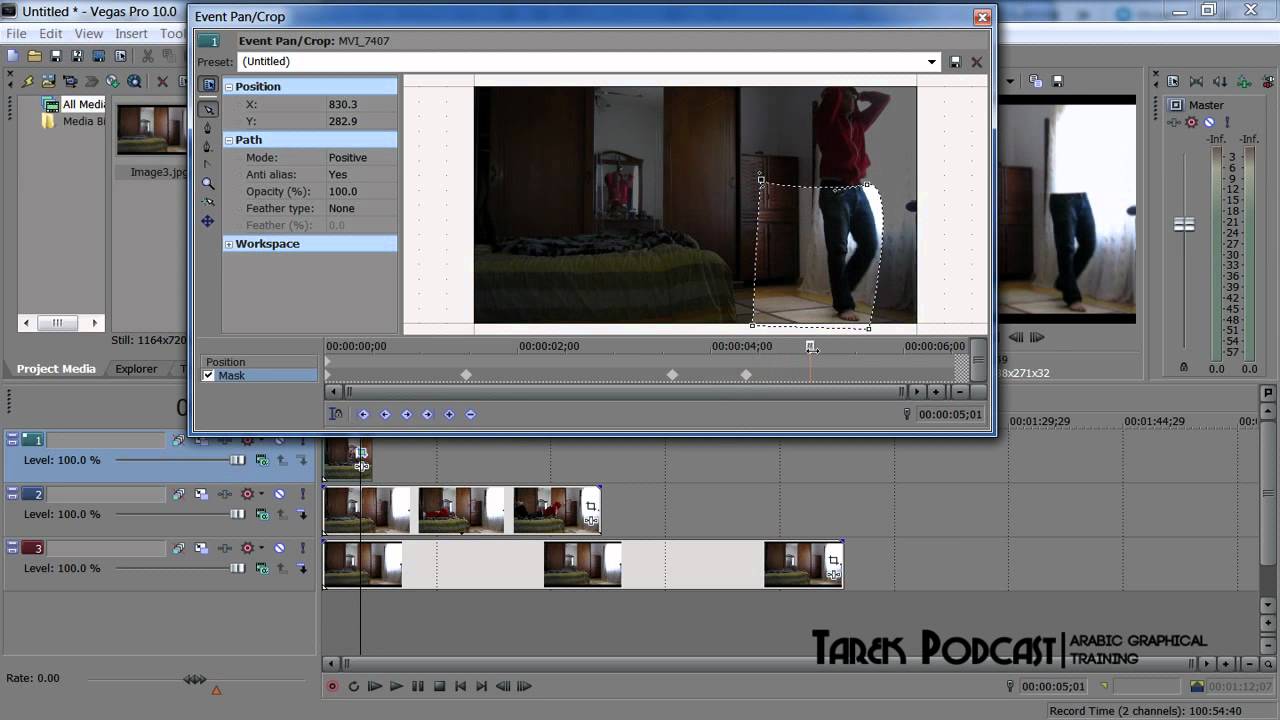Collapse the Position property group
The width and height of the screenshot is (1280, 720).
229,87
